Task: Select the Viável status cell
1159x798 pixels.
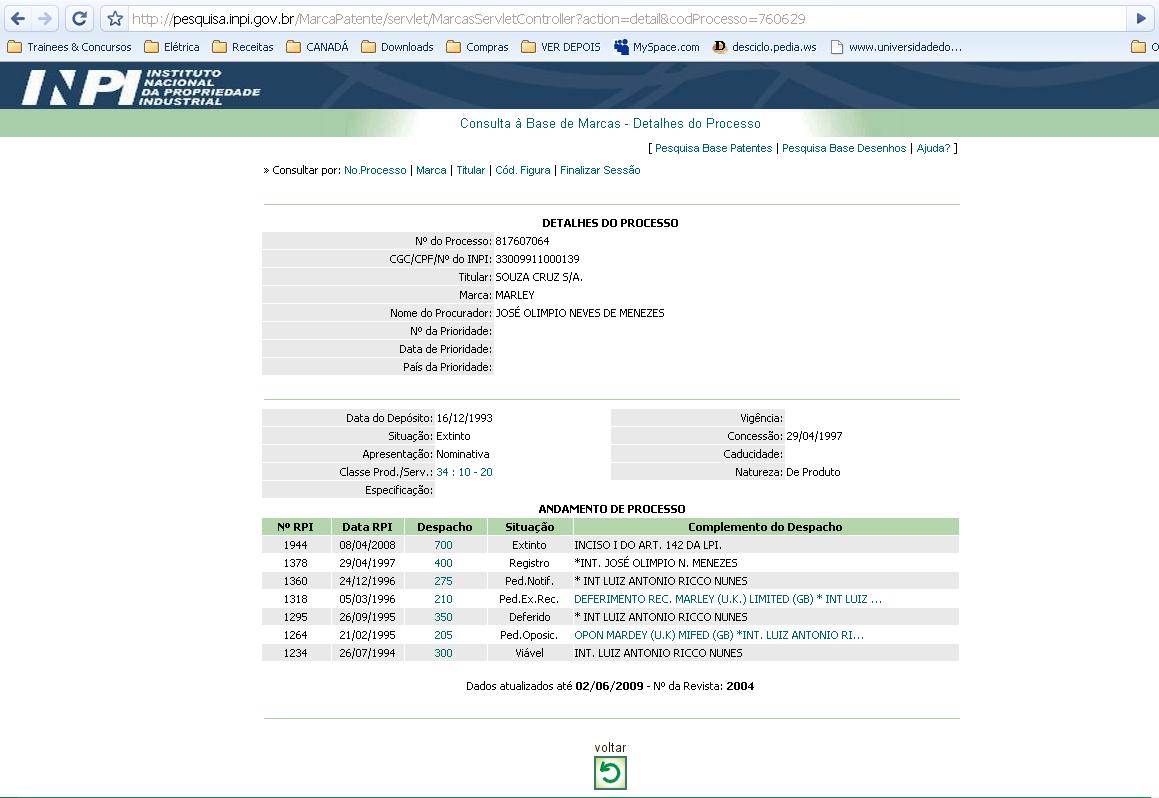Action: [529, 653]
